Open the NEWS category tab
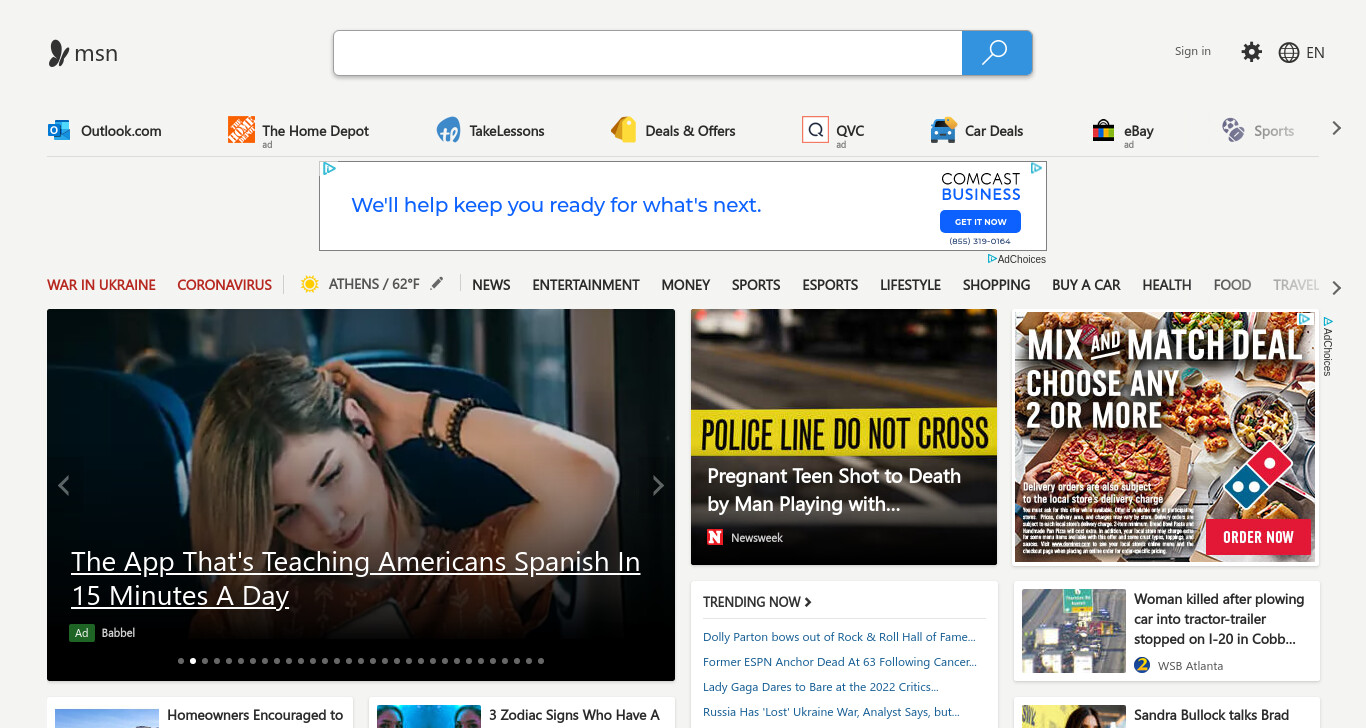This screenshot has height=728, width=1366. pyautogui.click(x=491, y=285)
